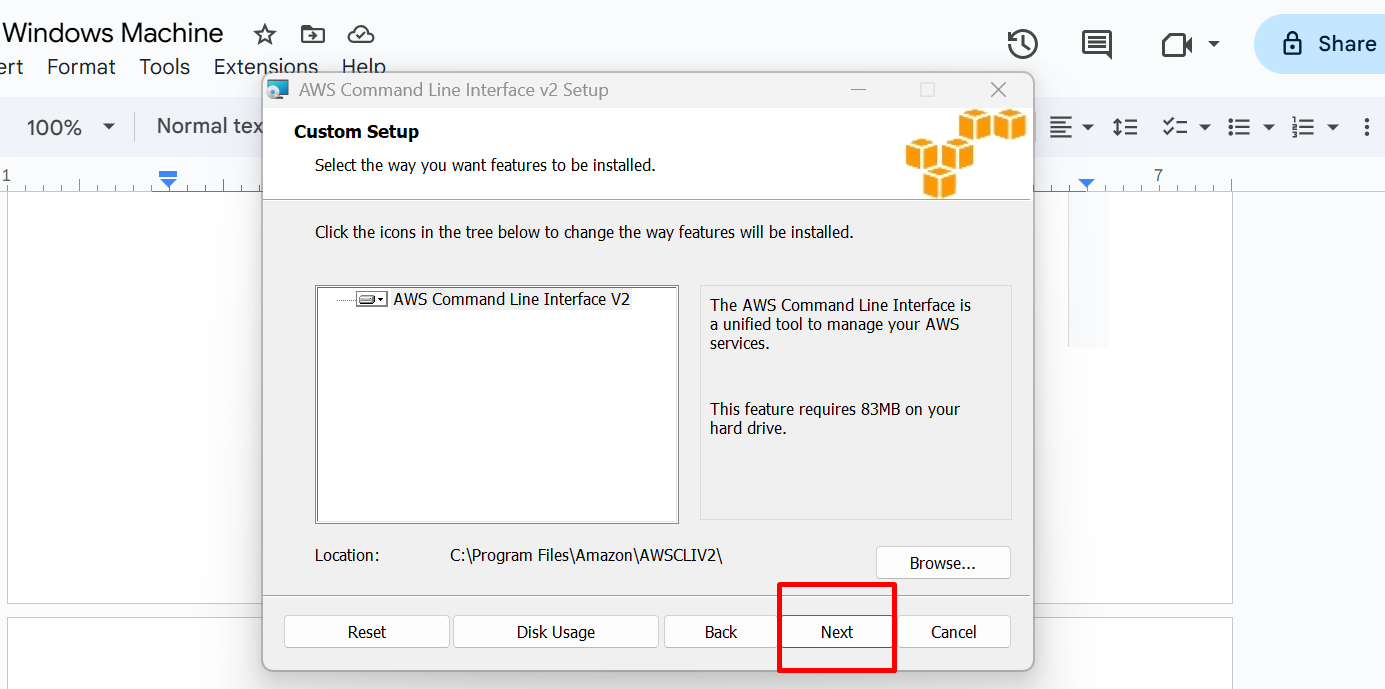Open the Format menu
The image size is (1385, 689).
(x=81, y=67)
